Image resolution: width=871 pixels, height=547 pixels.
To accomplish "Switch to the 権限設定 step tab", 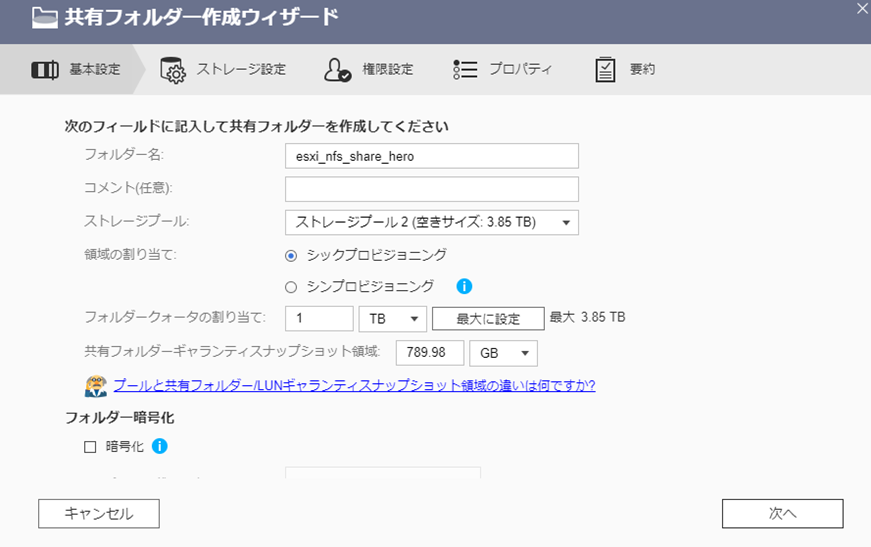I will [386, 70].
